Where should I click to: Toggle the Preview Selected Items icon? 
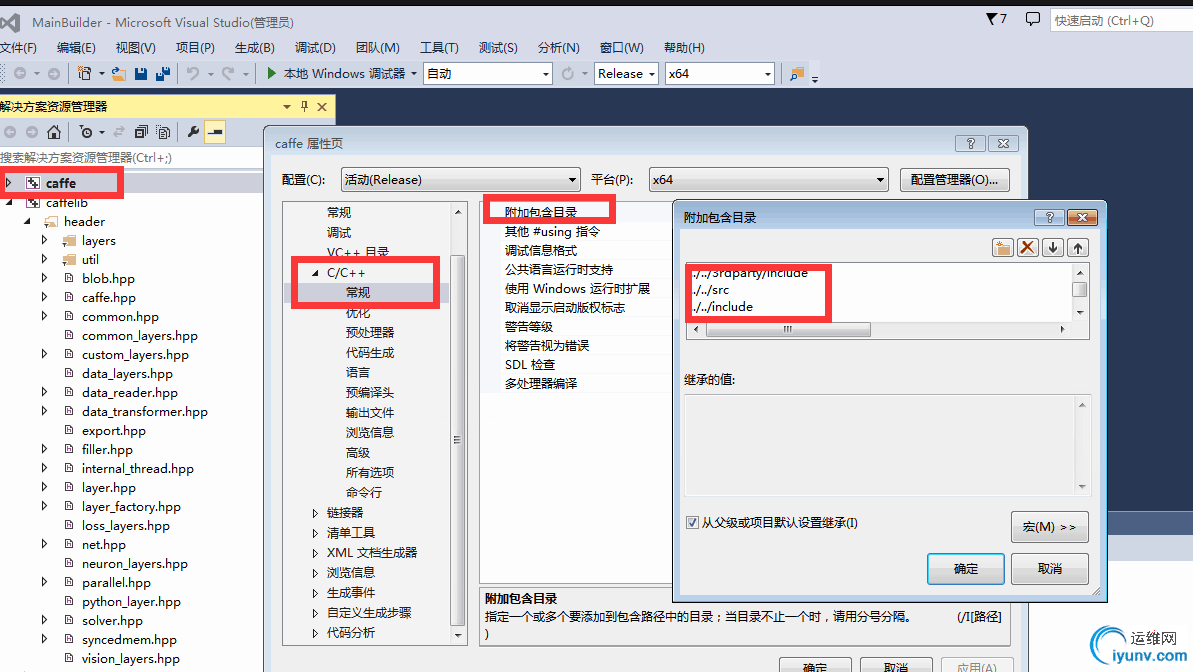[x=215, y=132]
